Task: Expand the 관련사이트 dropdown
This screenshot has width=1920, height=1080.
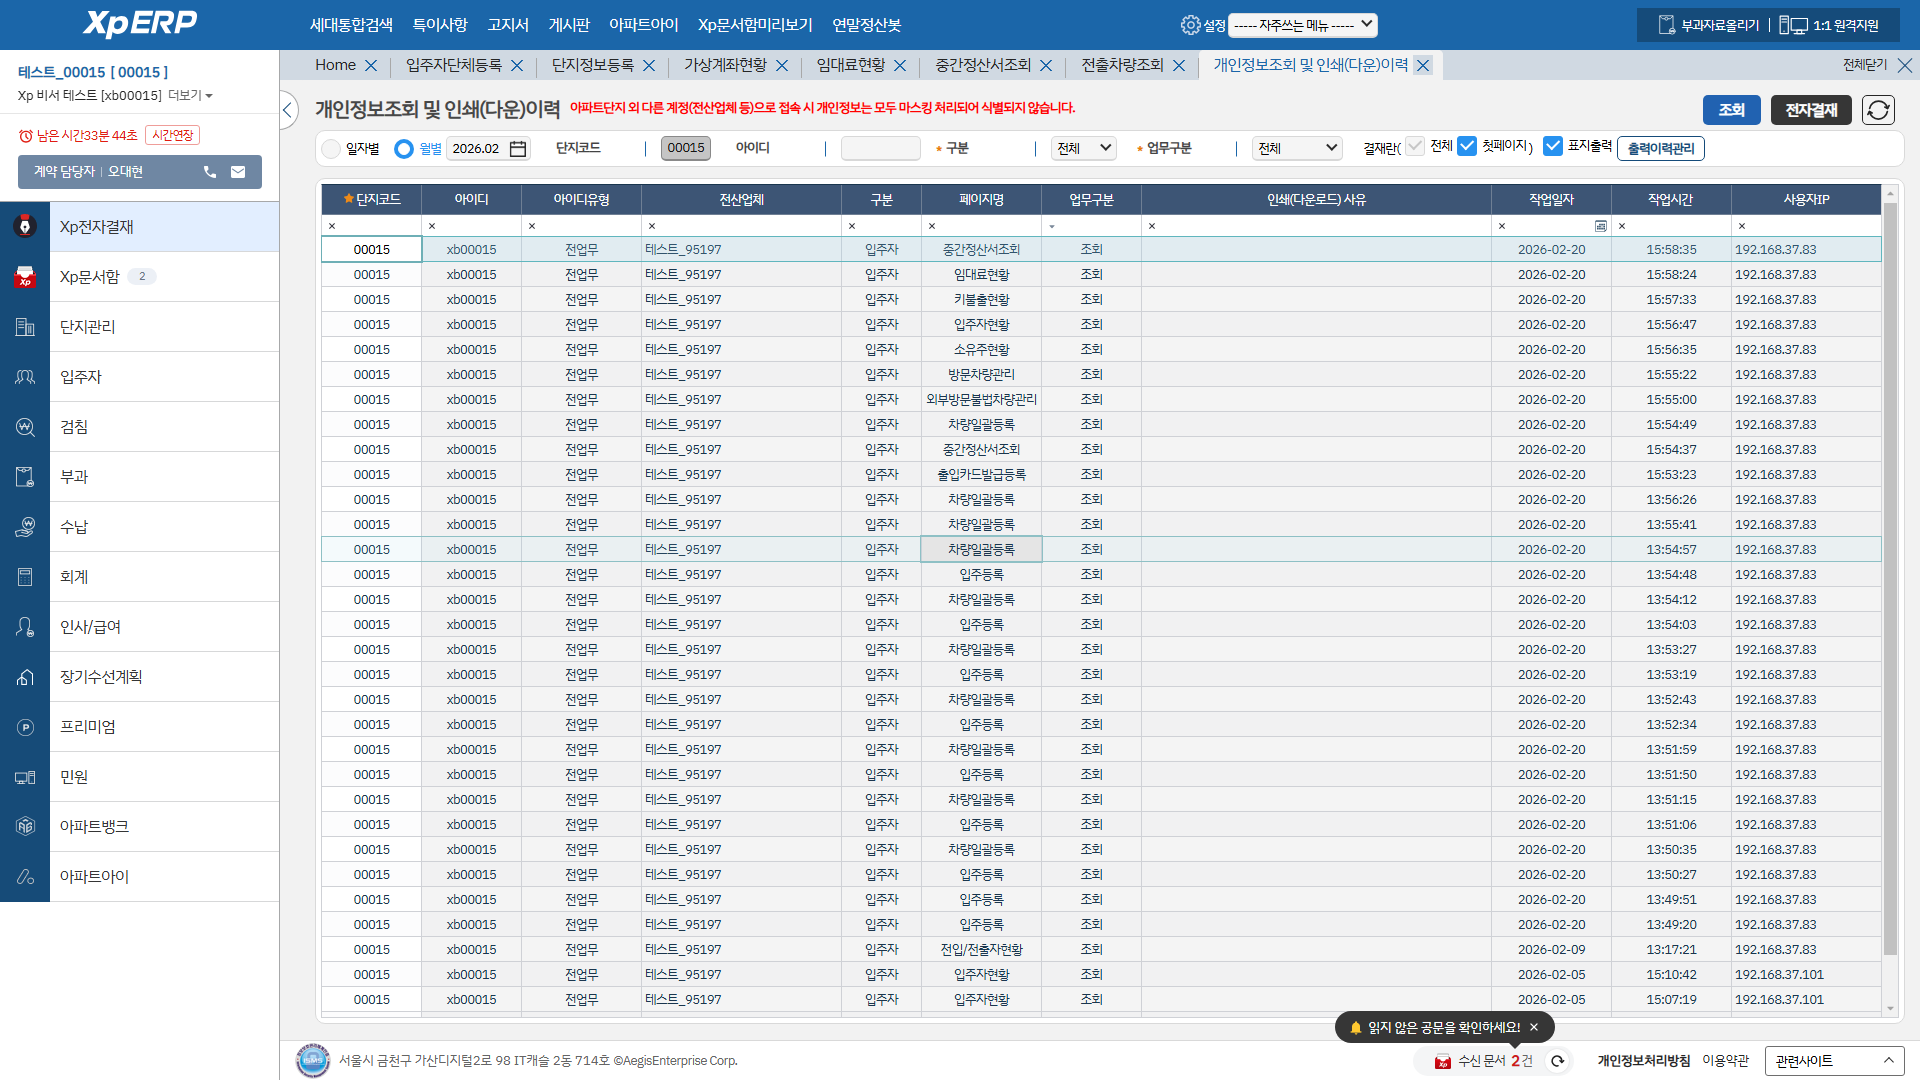Action: pyautogui.click(x=1834, y=1061)
